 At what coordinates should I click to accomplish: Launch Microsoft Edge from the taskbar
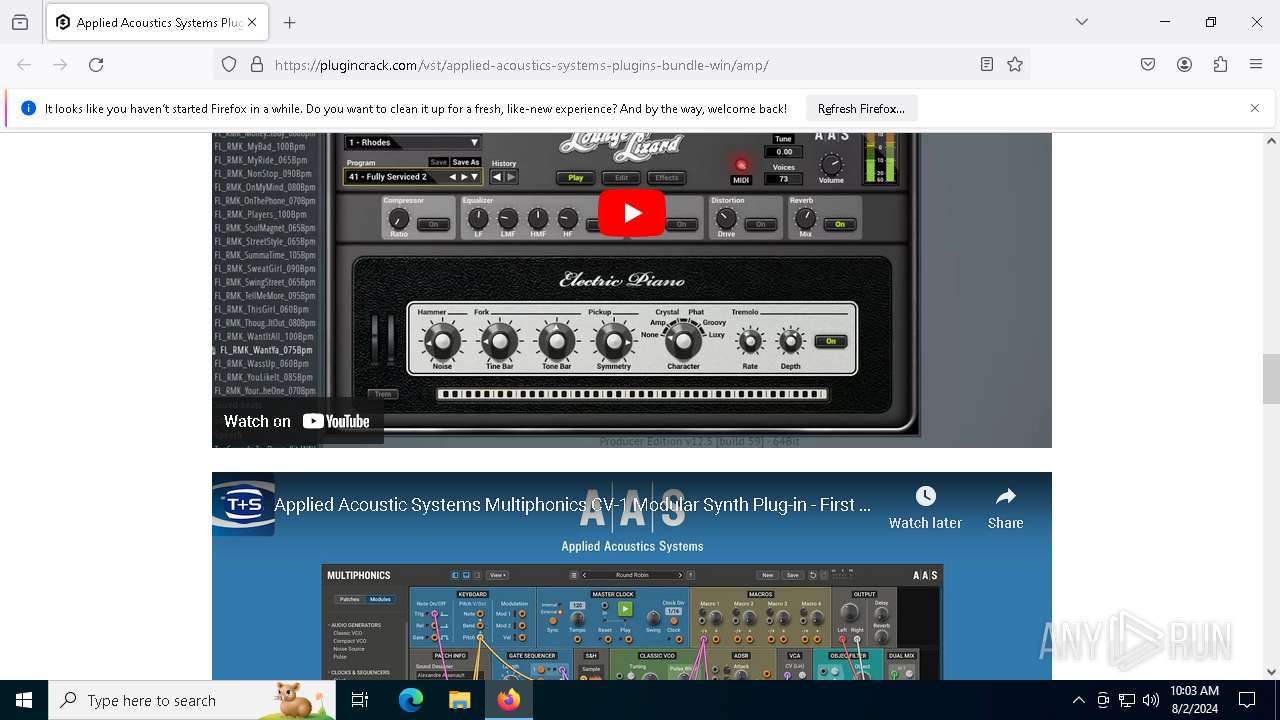tap(411, 700)
